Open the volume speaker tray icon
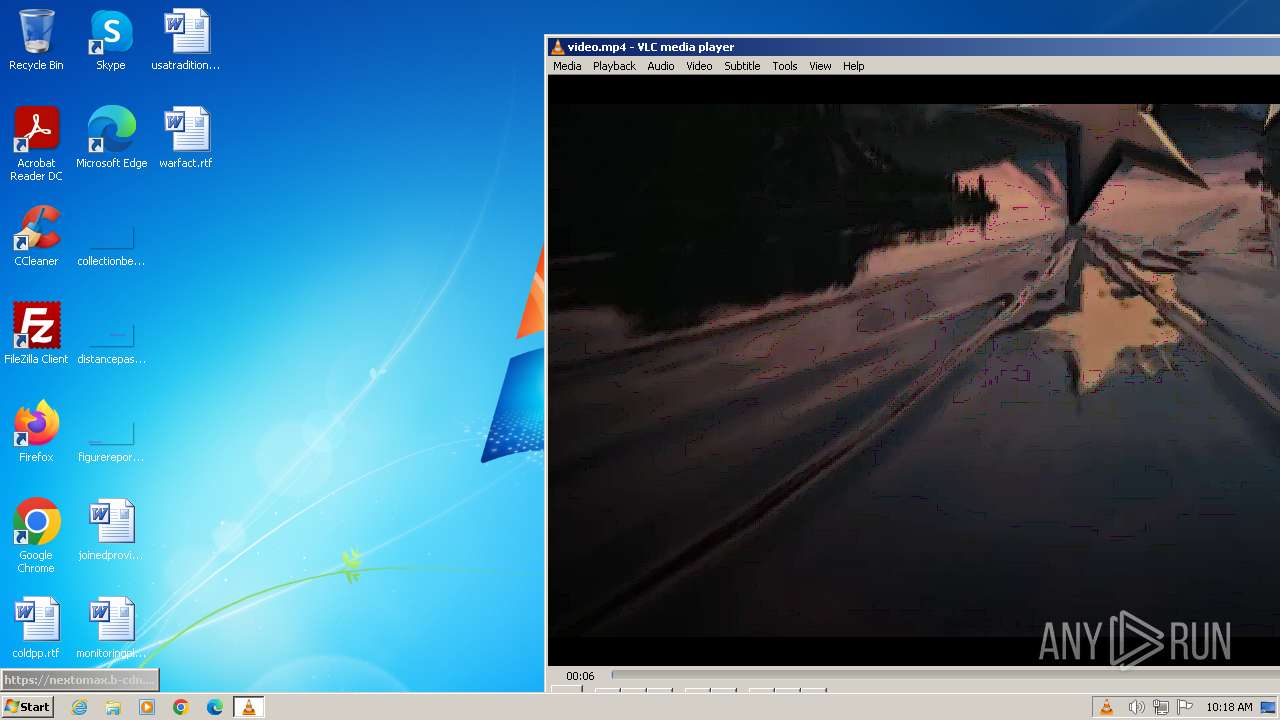1280x720 pixels. point(1136,707)
